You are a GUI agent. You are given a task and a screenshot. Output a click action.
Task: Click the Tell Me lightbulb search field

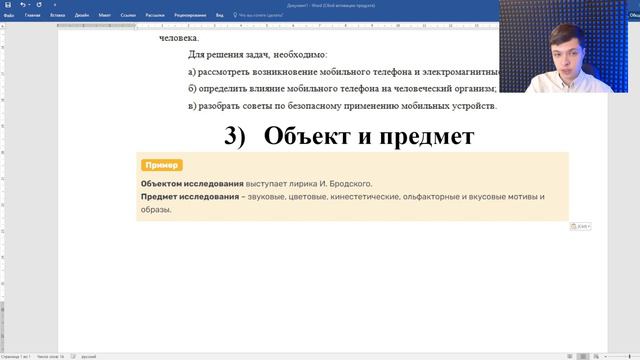258,15
